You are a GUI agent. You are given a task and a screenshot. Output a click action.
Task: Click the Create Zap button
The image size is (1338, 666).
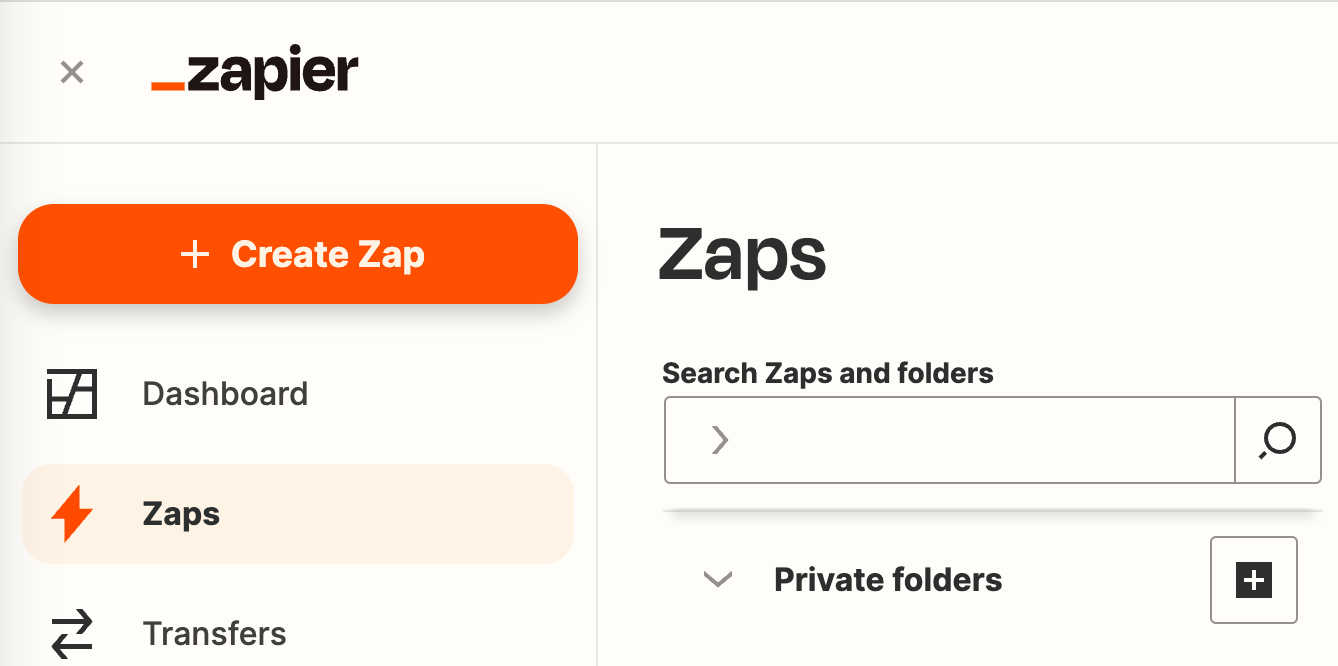pyautogui.click(x=297, y=254)
